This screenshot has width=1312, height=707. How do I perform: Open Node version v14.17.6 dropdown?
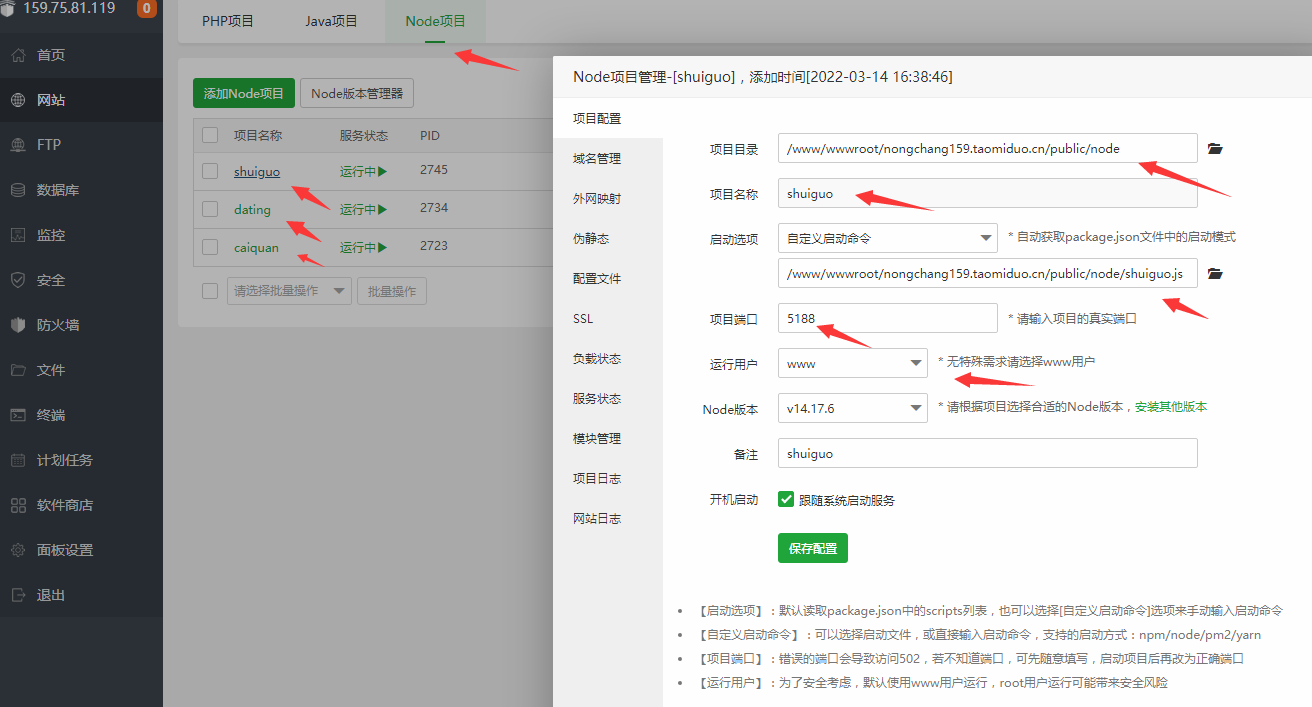852,408
